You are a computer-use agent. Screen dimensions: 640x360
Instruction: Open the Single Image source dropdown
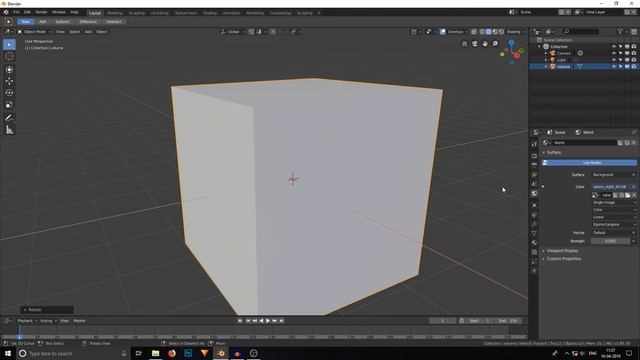click(614, 202)
